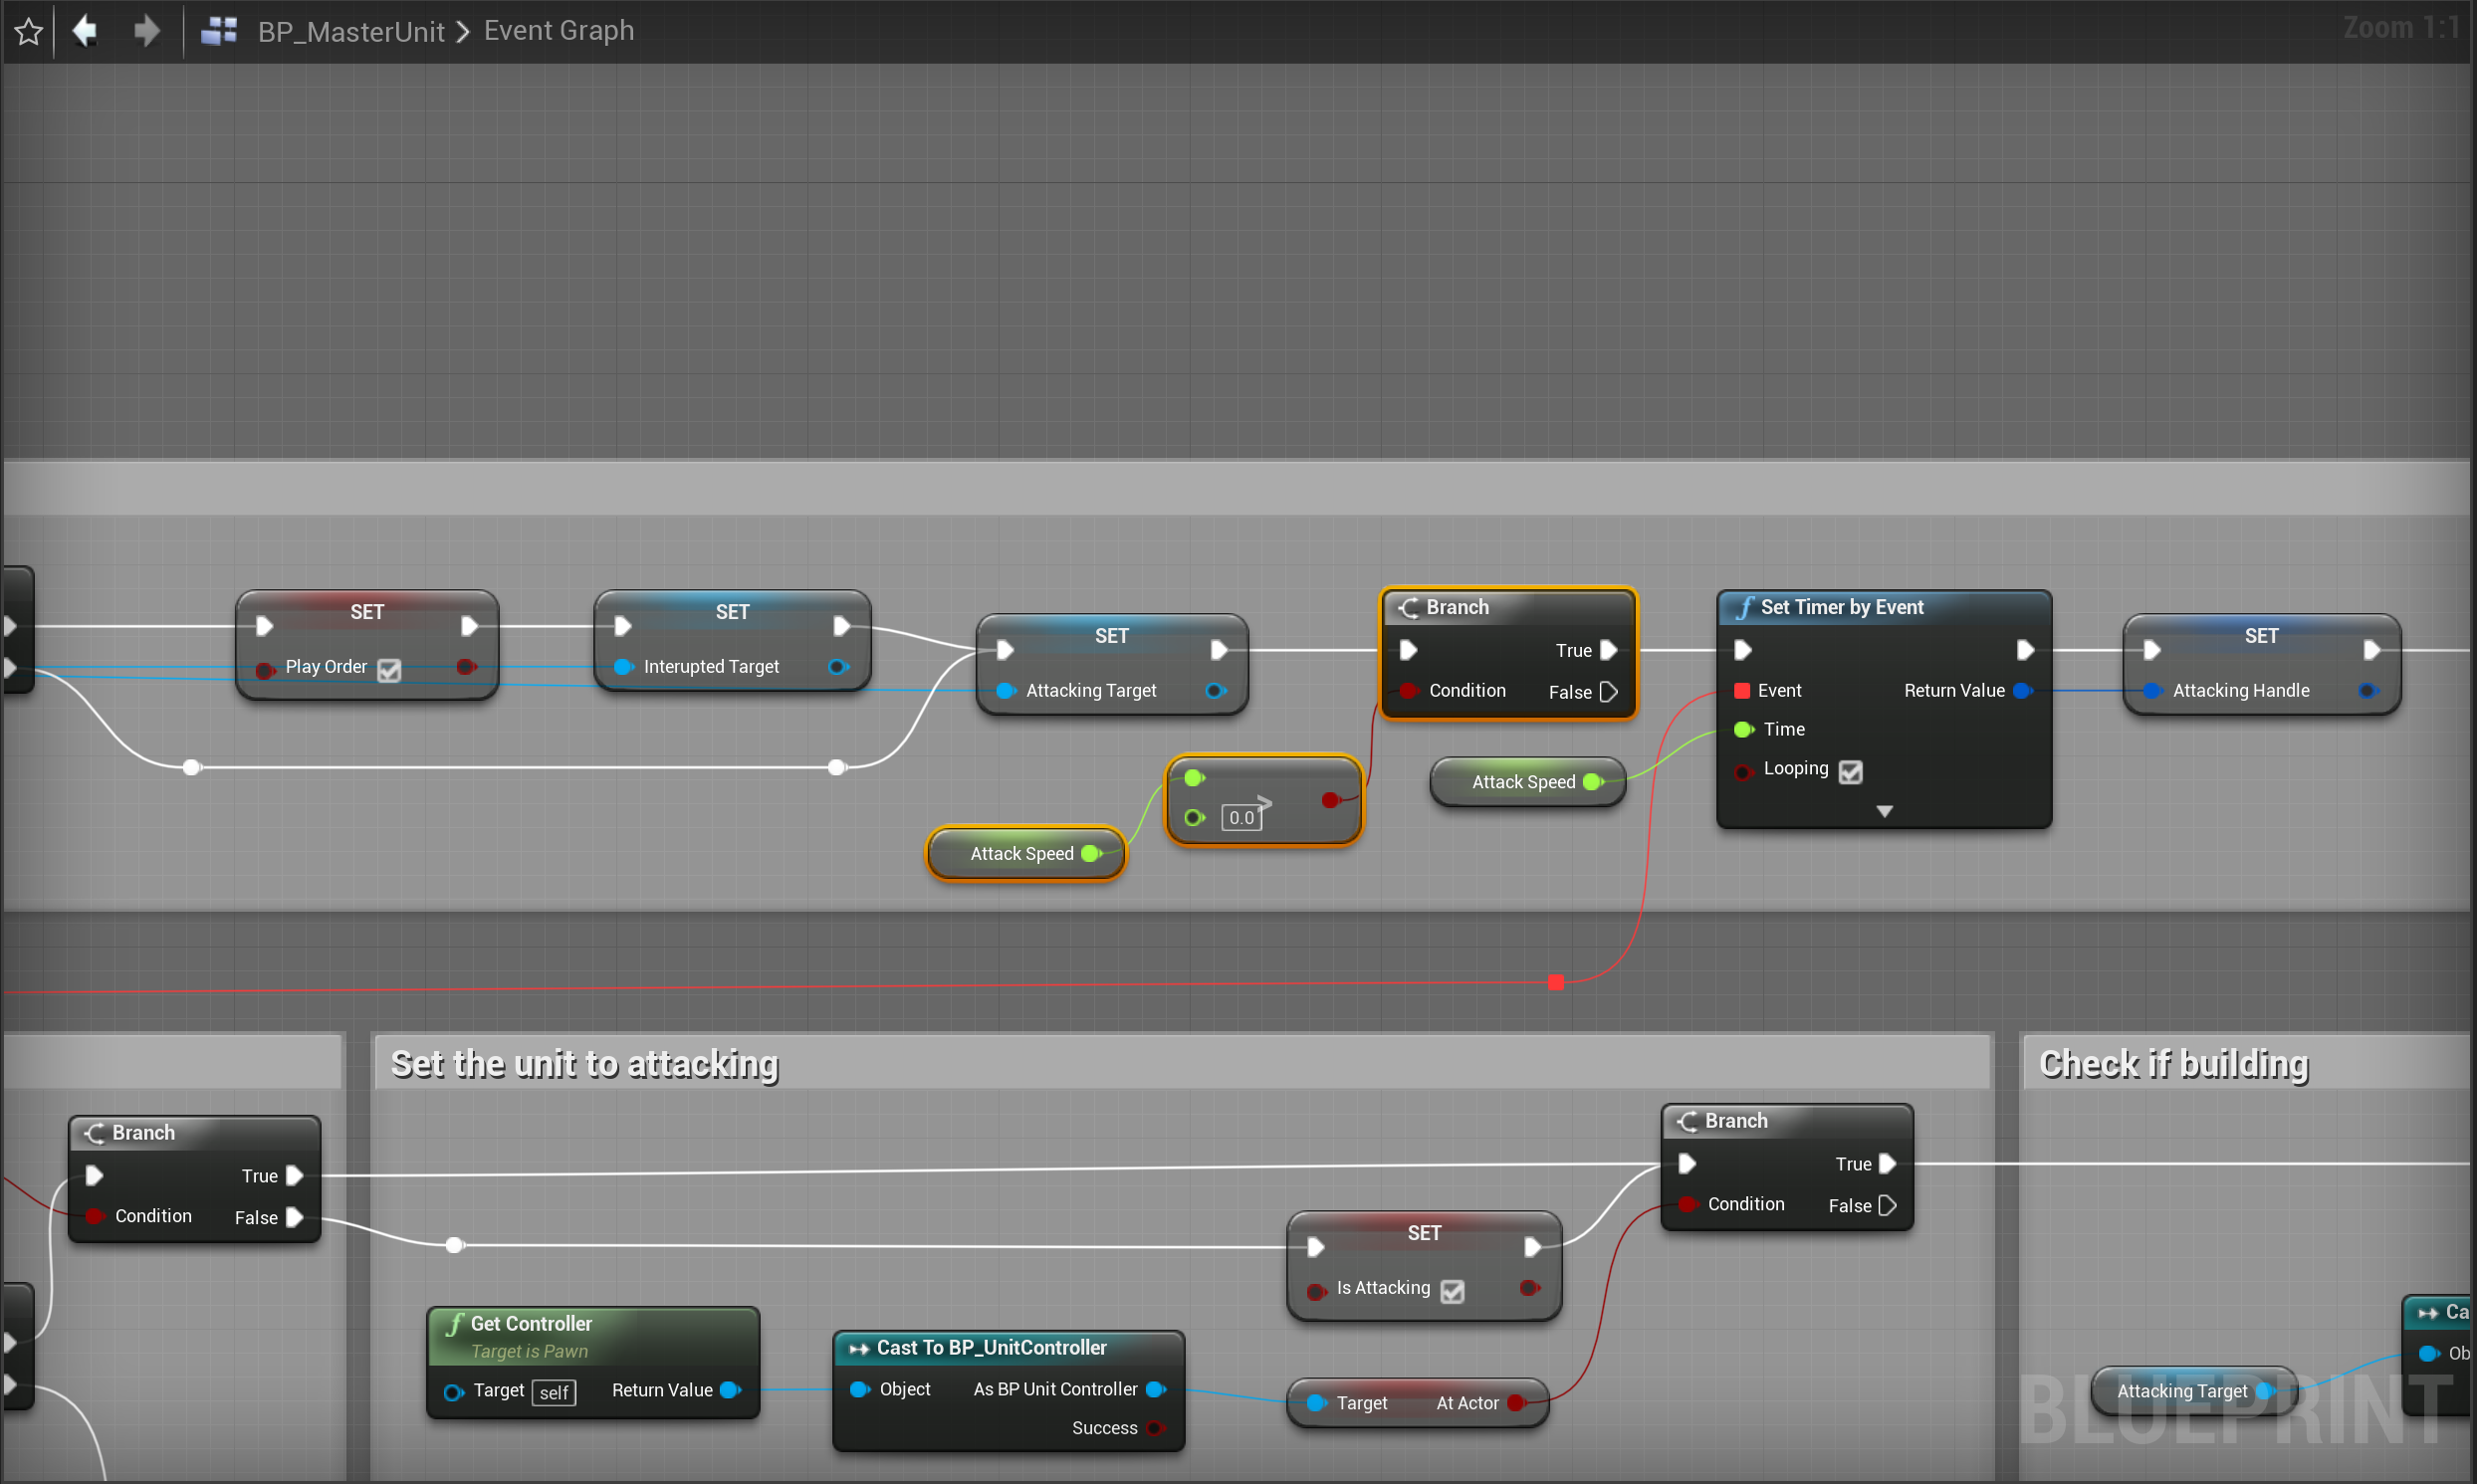
Task: Click the red event delegate reroute node
Action: point(1555,983)
